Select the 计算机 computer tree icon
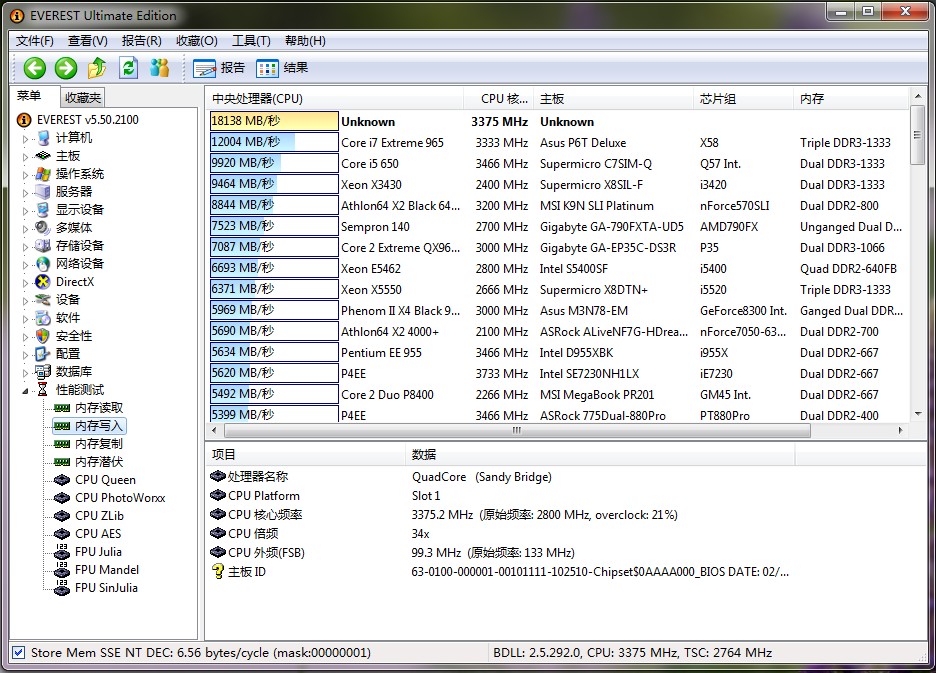The width and height of the screenshot is (936, 673). pyautogui.click(x=43, y=138)
